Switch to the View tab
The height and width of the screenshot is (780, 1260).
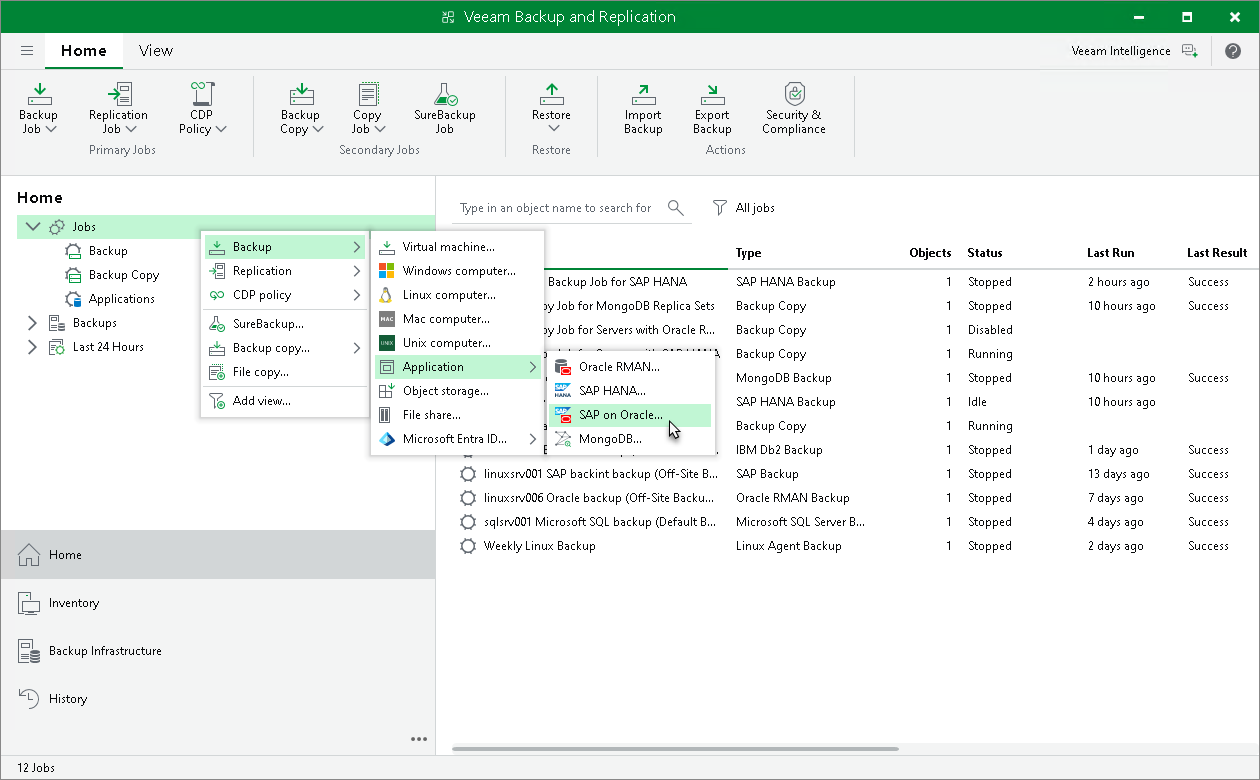pos(155,51)
